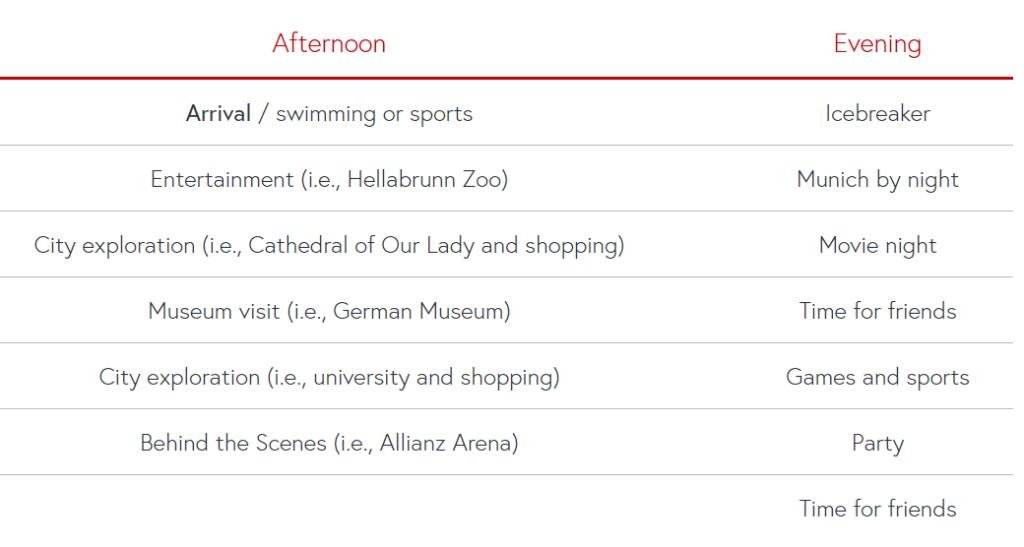Select the Munich by night cell
Viewport: 1024px width, 547px height.
(877, 180)
